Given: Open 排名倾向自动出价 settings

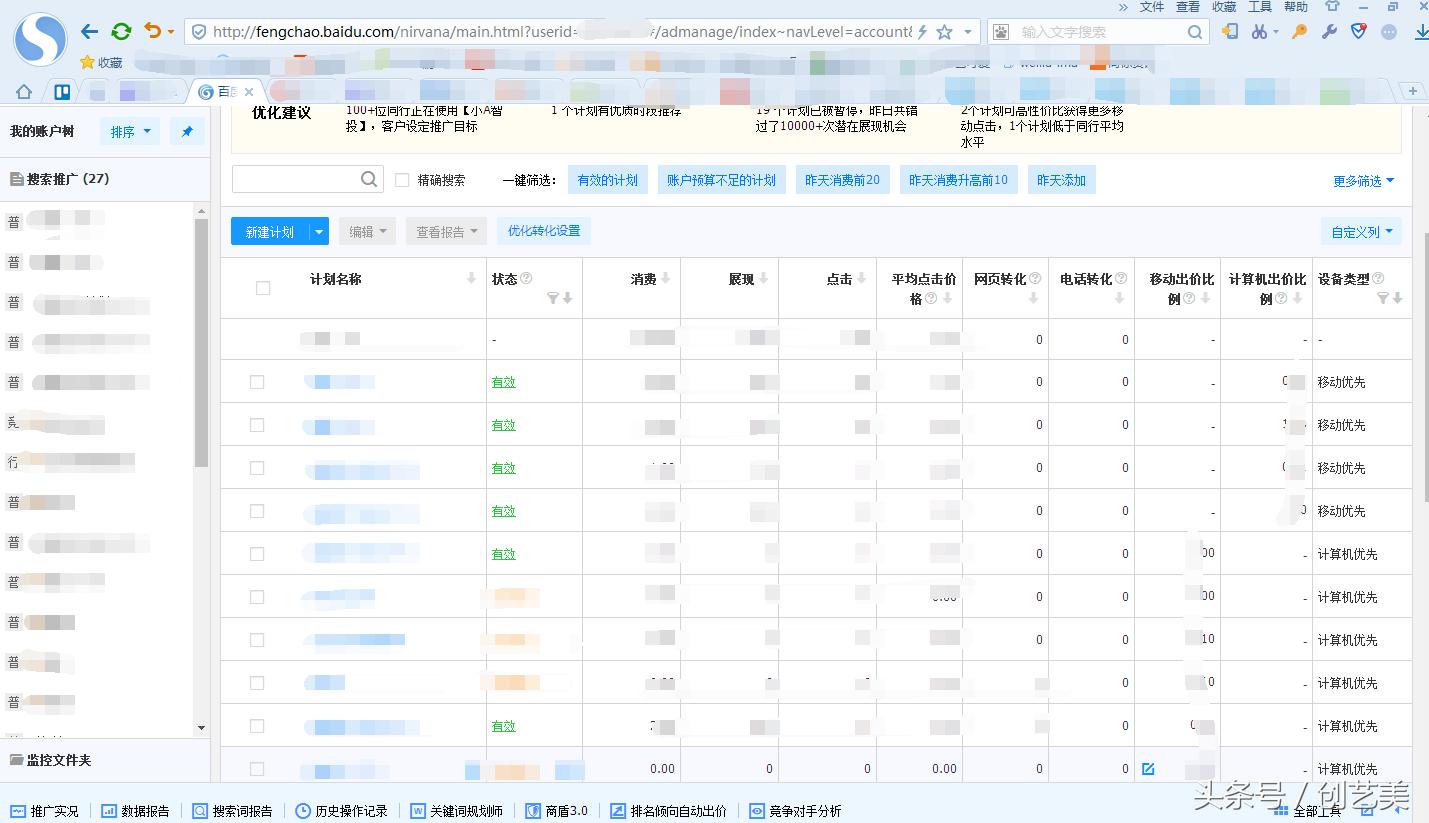Looking at the screenshot, I should click(670, 811).
